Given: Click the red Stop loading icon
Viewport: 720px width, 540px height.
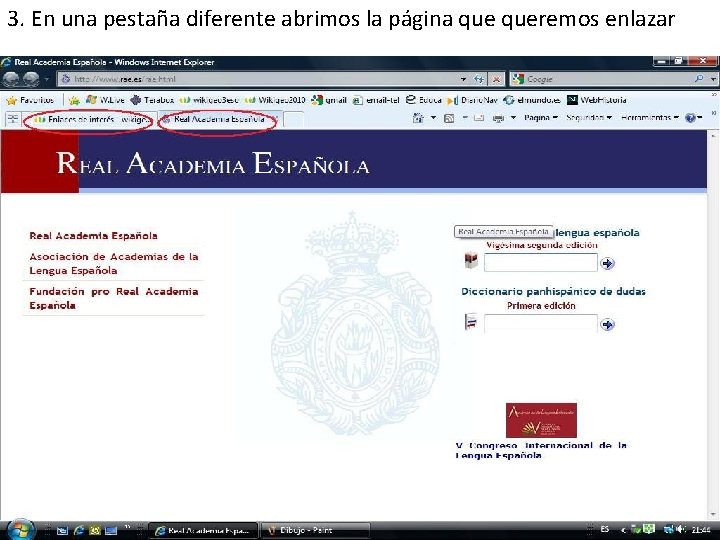Looking at the screenshot, I should pos(496,79).
